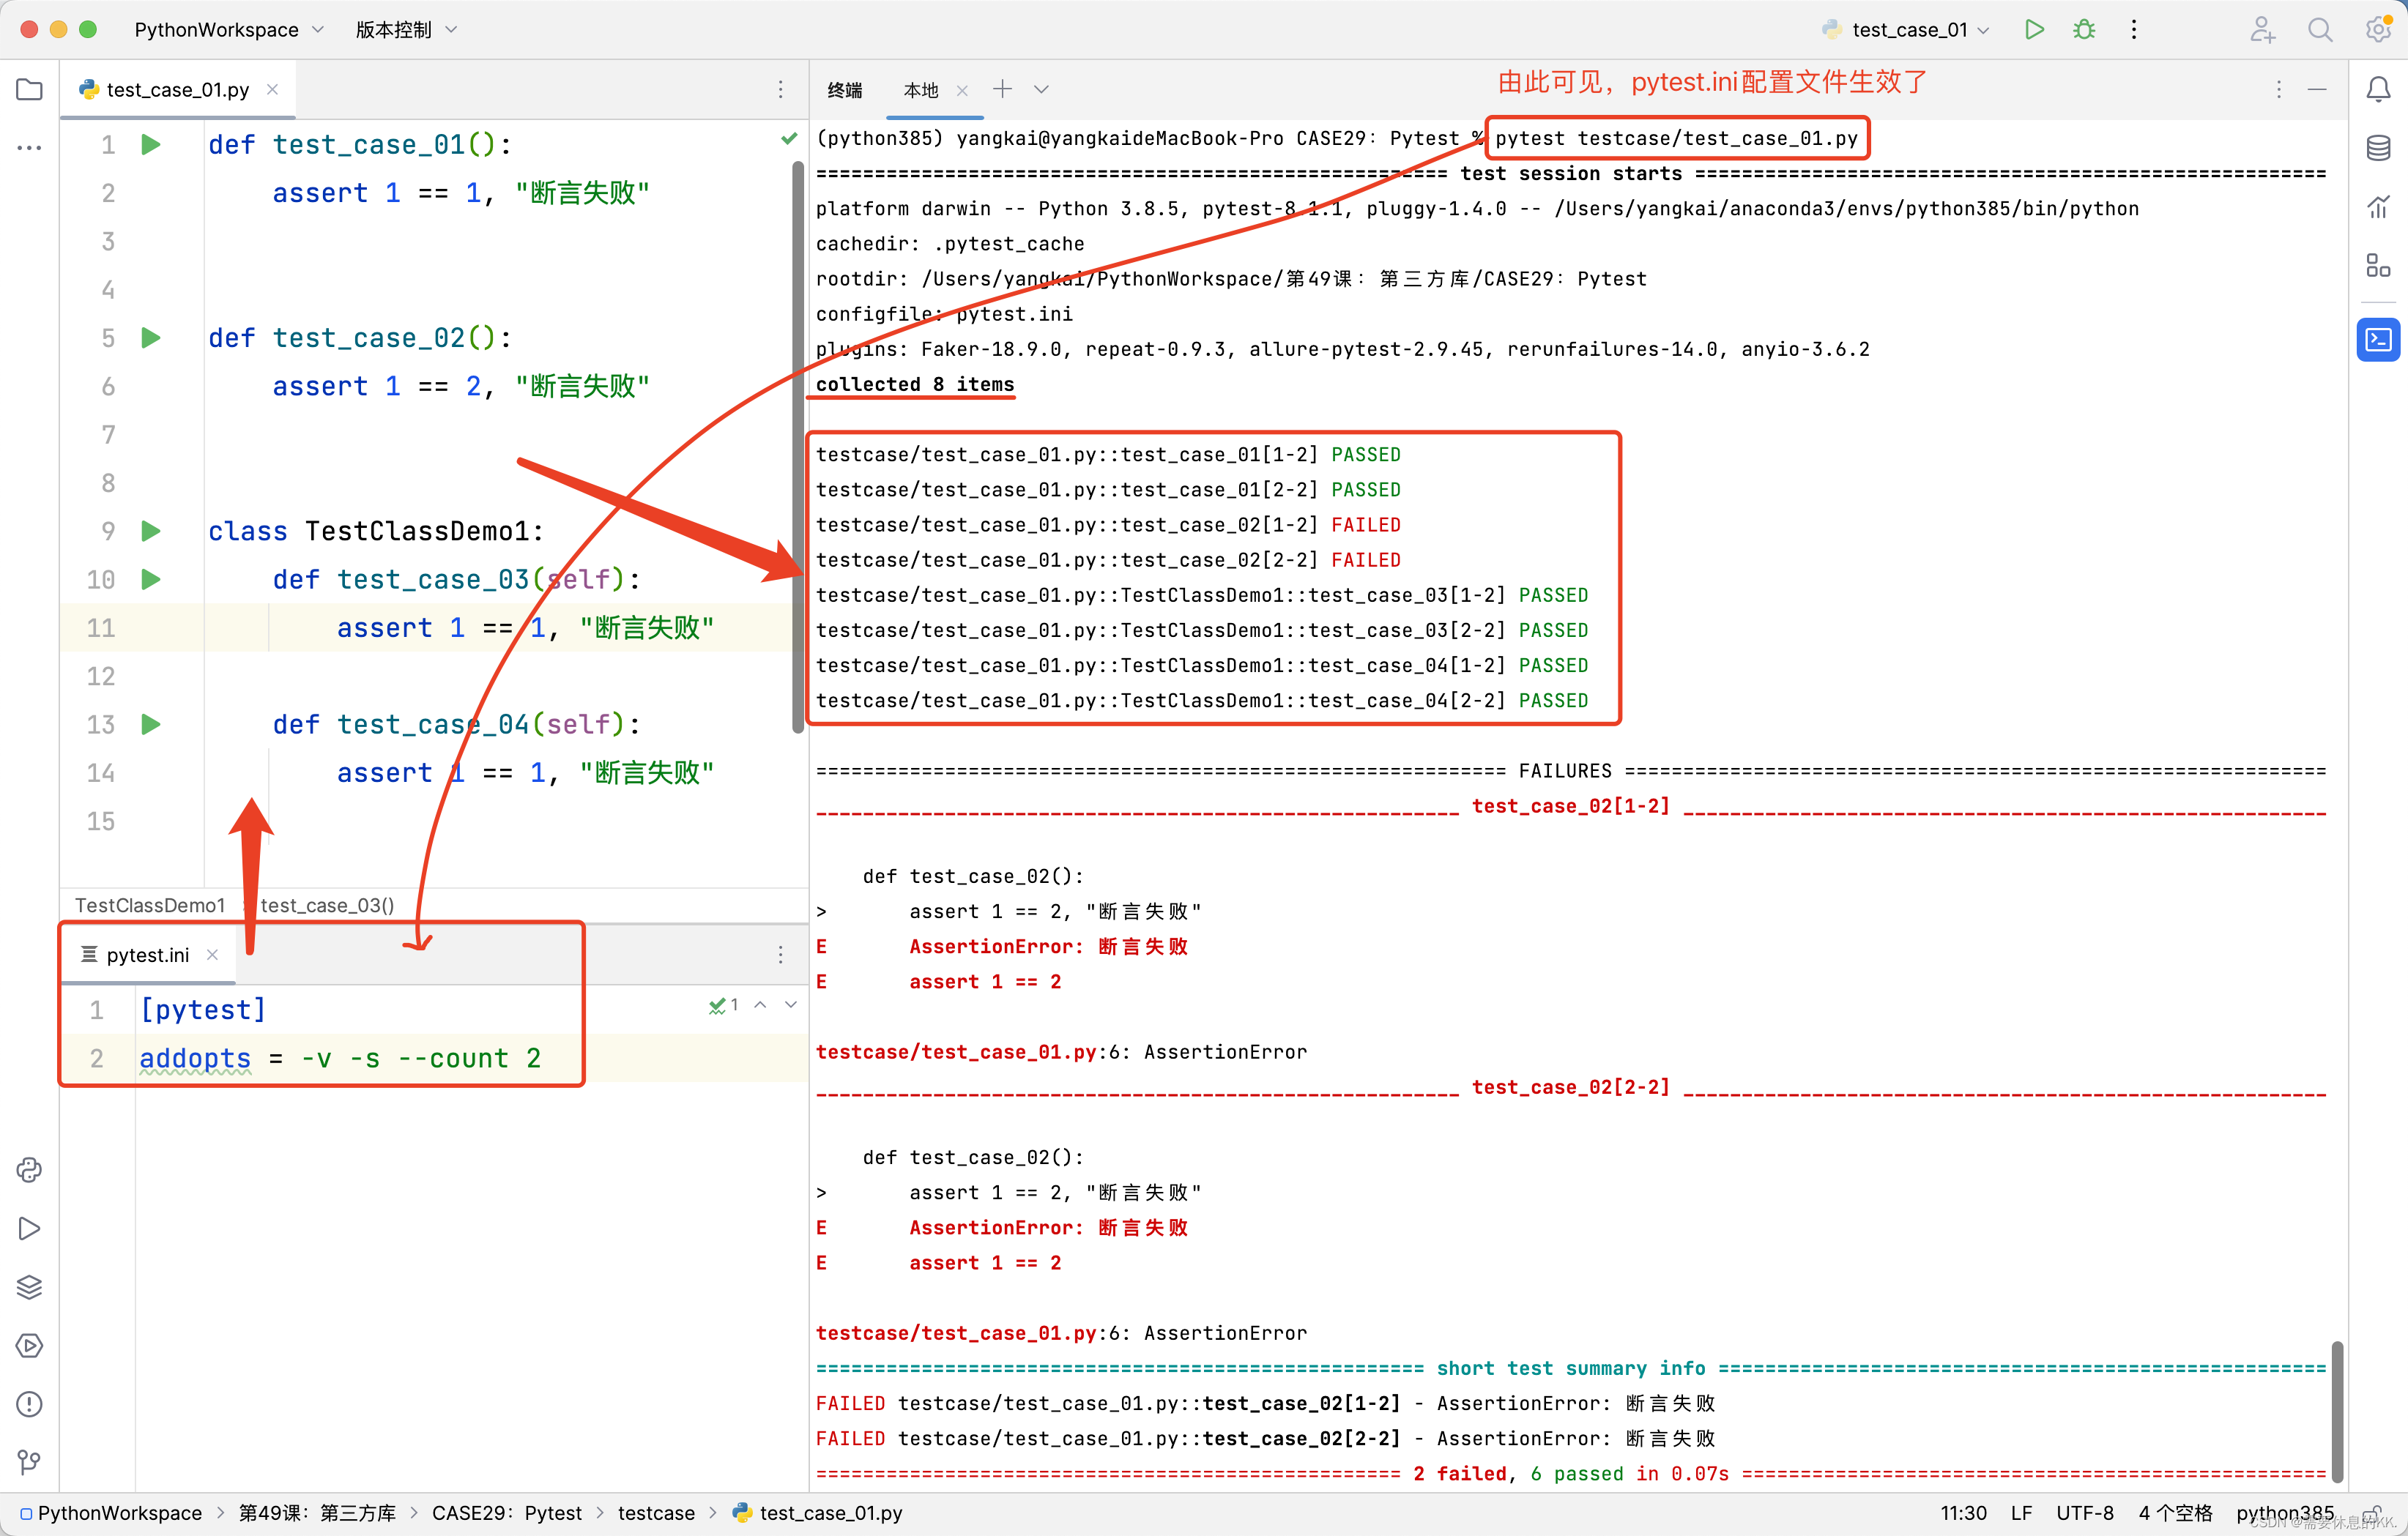This screenshot has width=2408, height=1536.
Task: Open the Git version control window
Action: pyautogui.click(x=30, y=1463)
